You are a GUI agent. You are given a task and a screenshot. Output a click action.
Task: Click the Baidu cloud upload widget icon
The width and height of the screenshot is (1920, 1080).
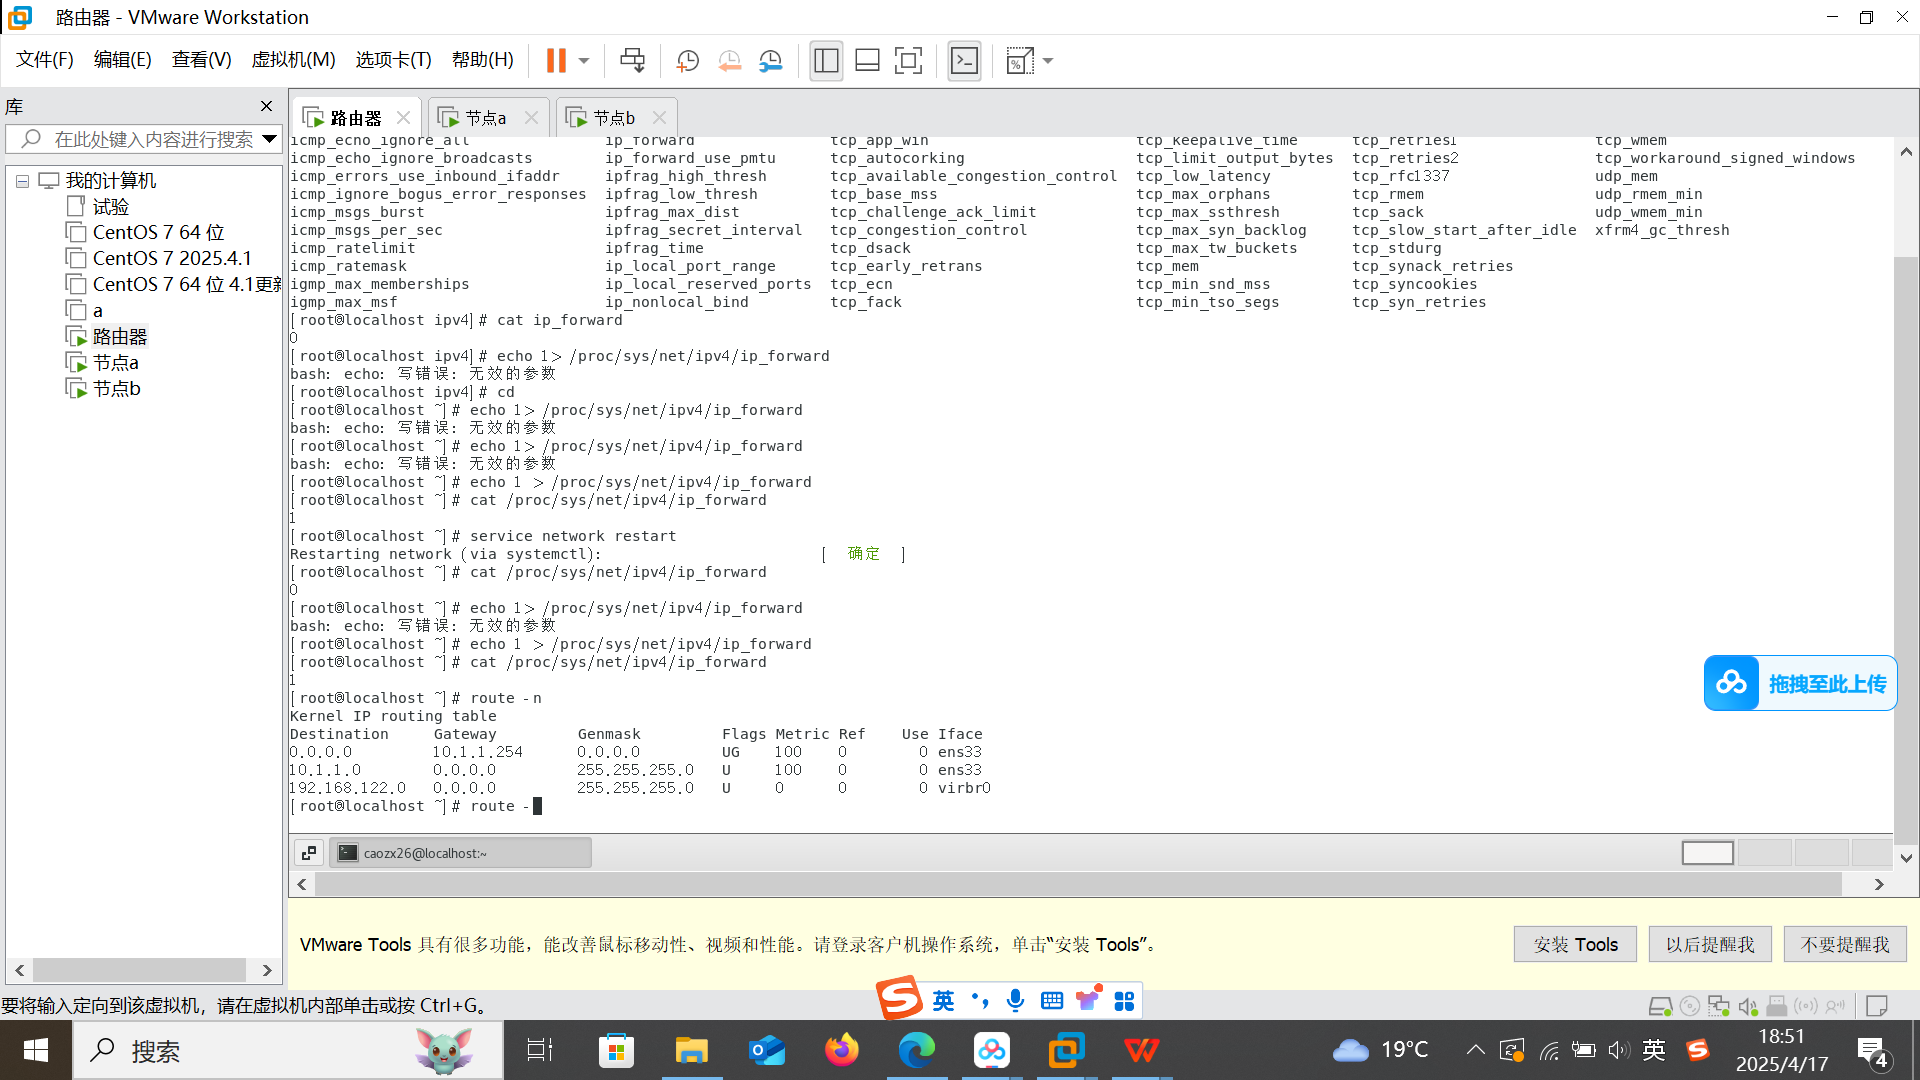pos(1731,683)
